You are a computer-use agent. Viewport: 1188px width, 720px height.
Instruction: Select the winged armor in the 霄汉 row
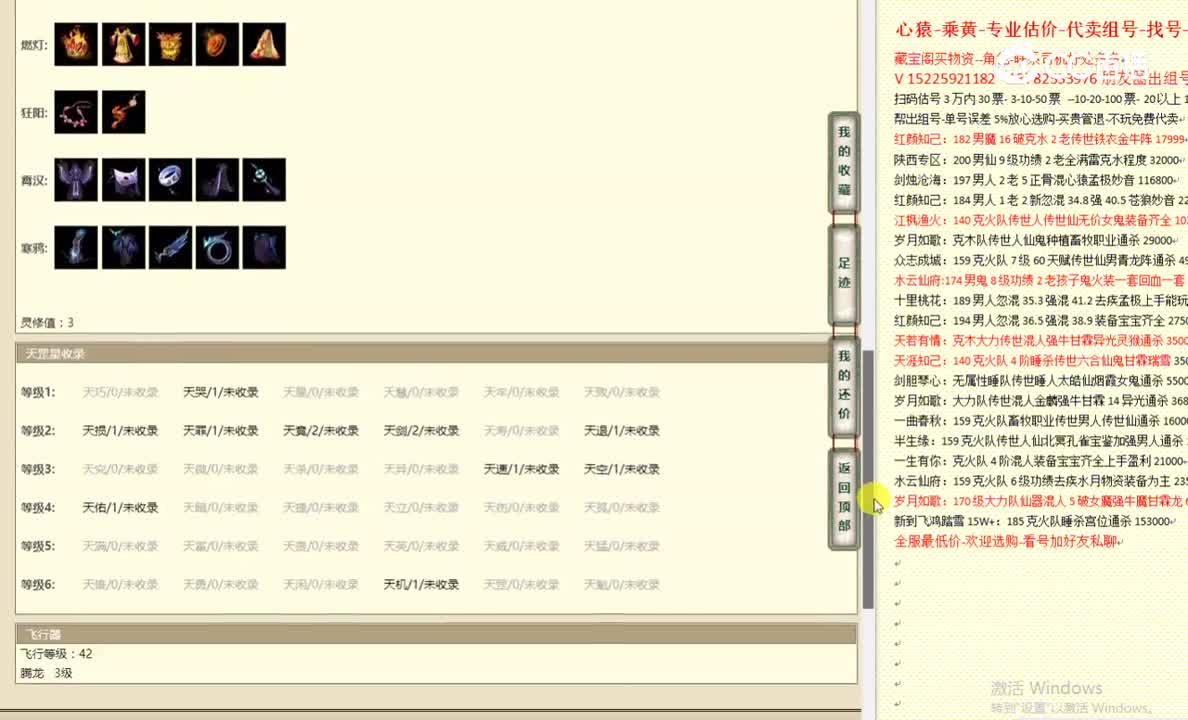(76, 180)
